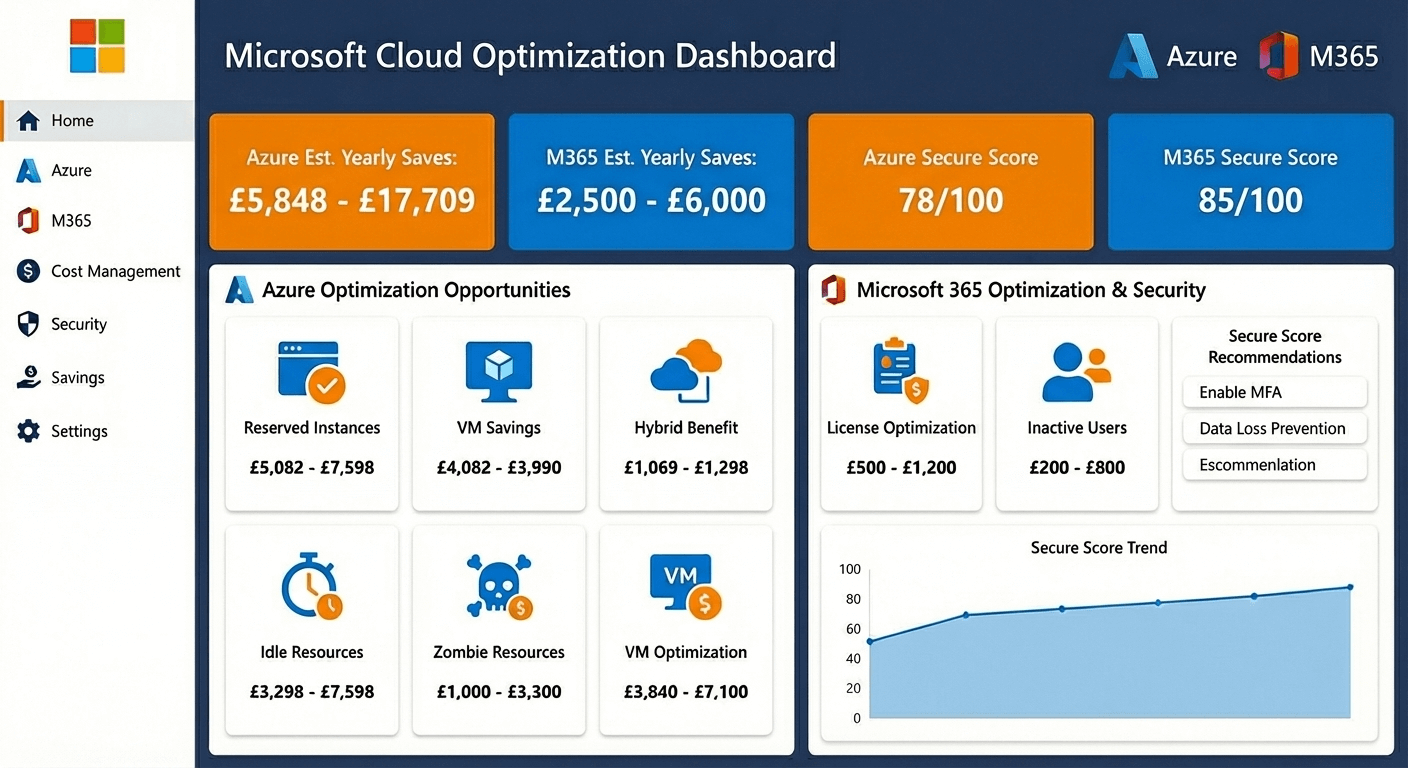The width and height of the screenshot is (1408, 768).
Task: Select the Data Loss Prevention recommendation
Action: click(1274, 428)
